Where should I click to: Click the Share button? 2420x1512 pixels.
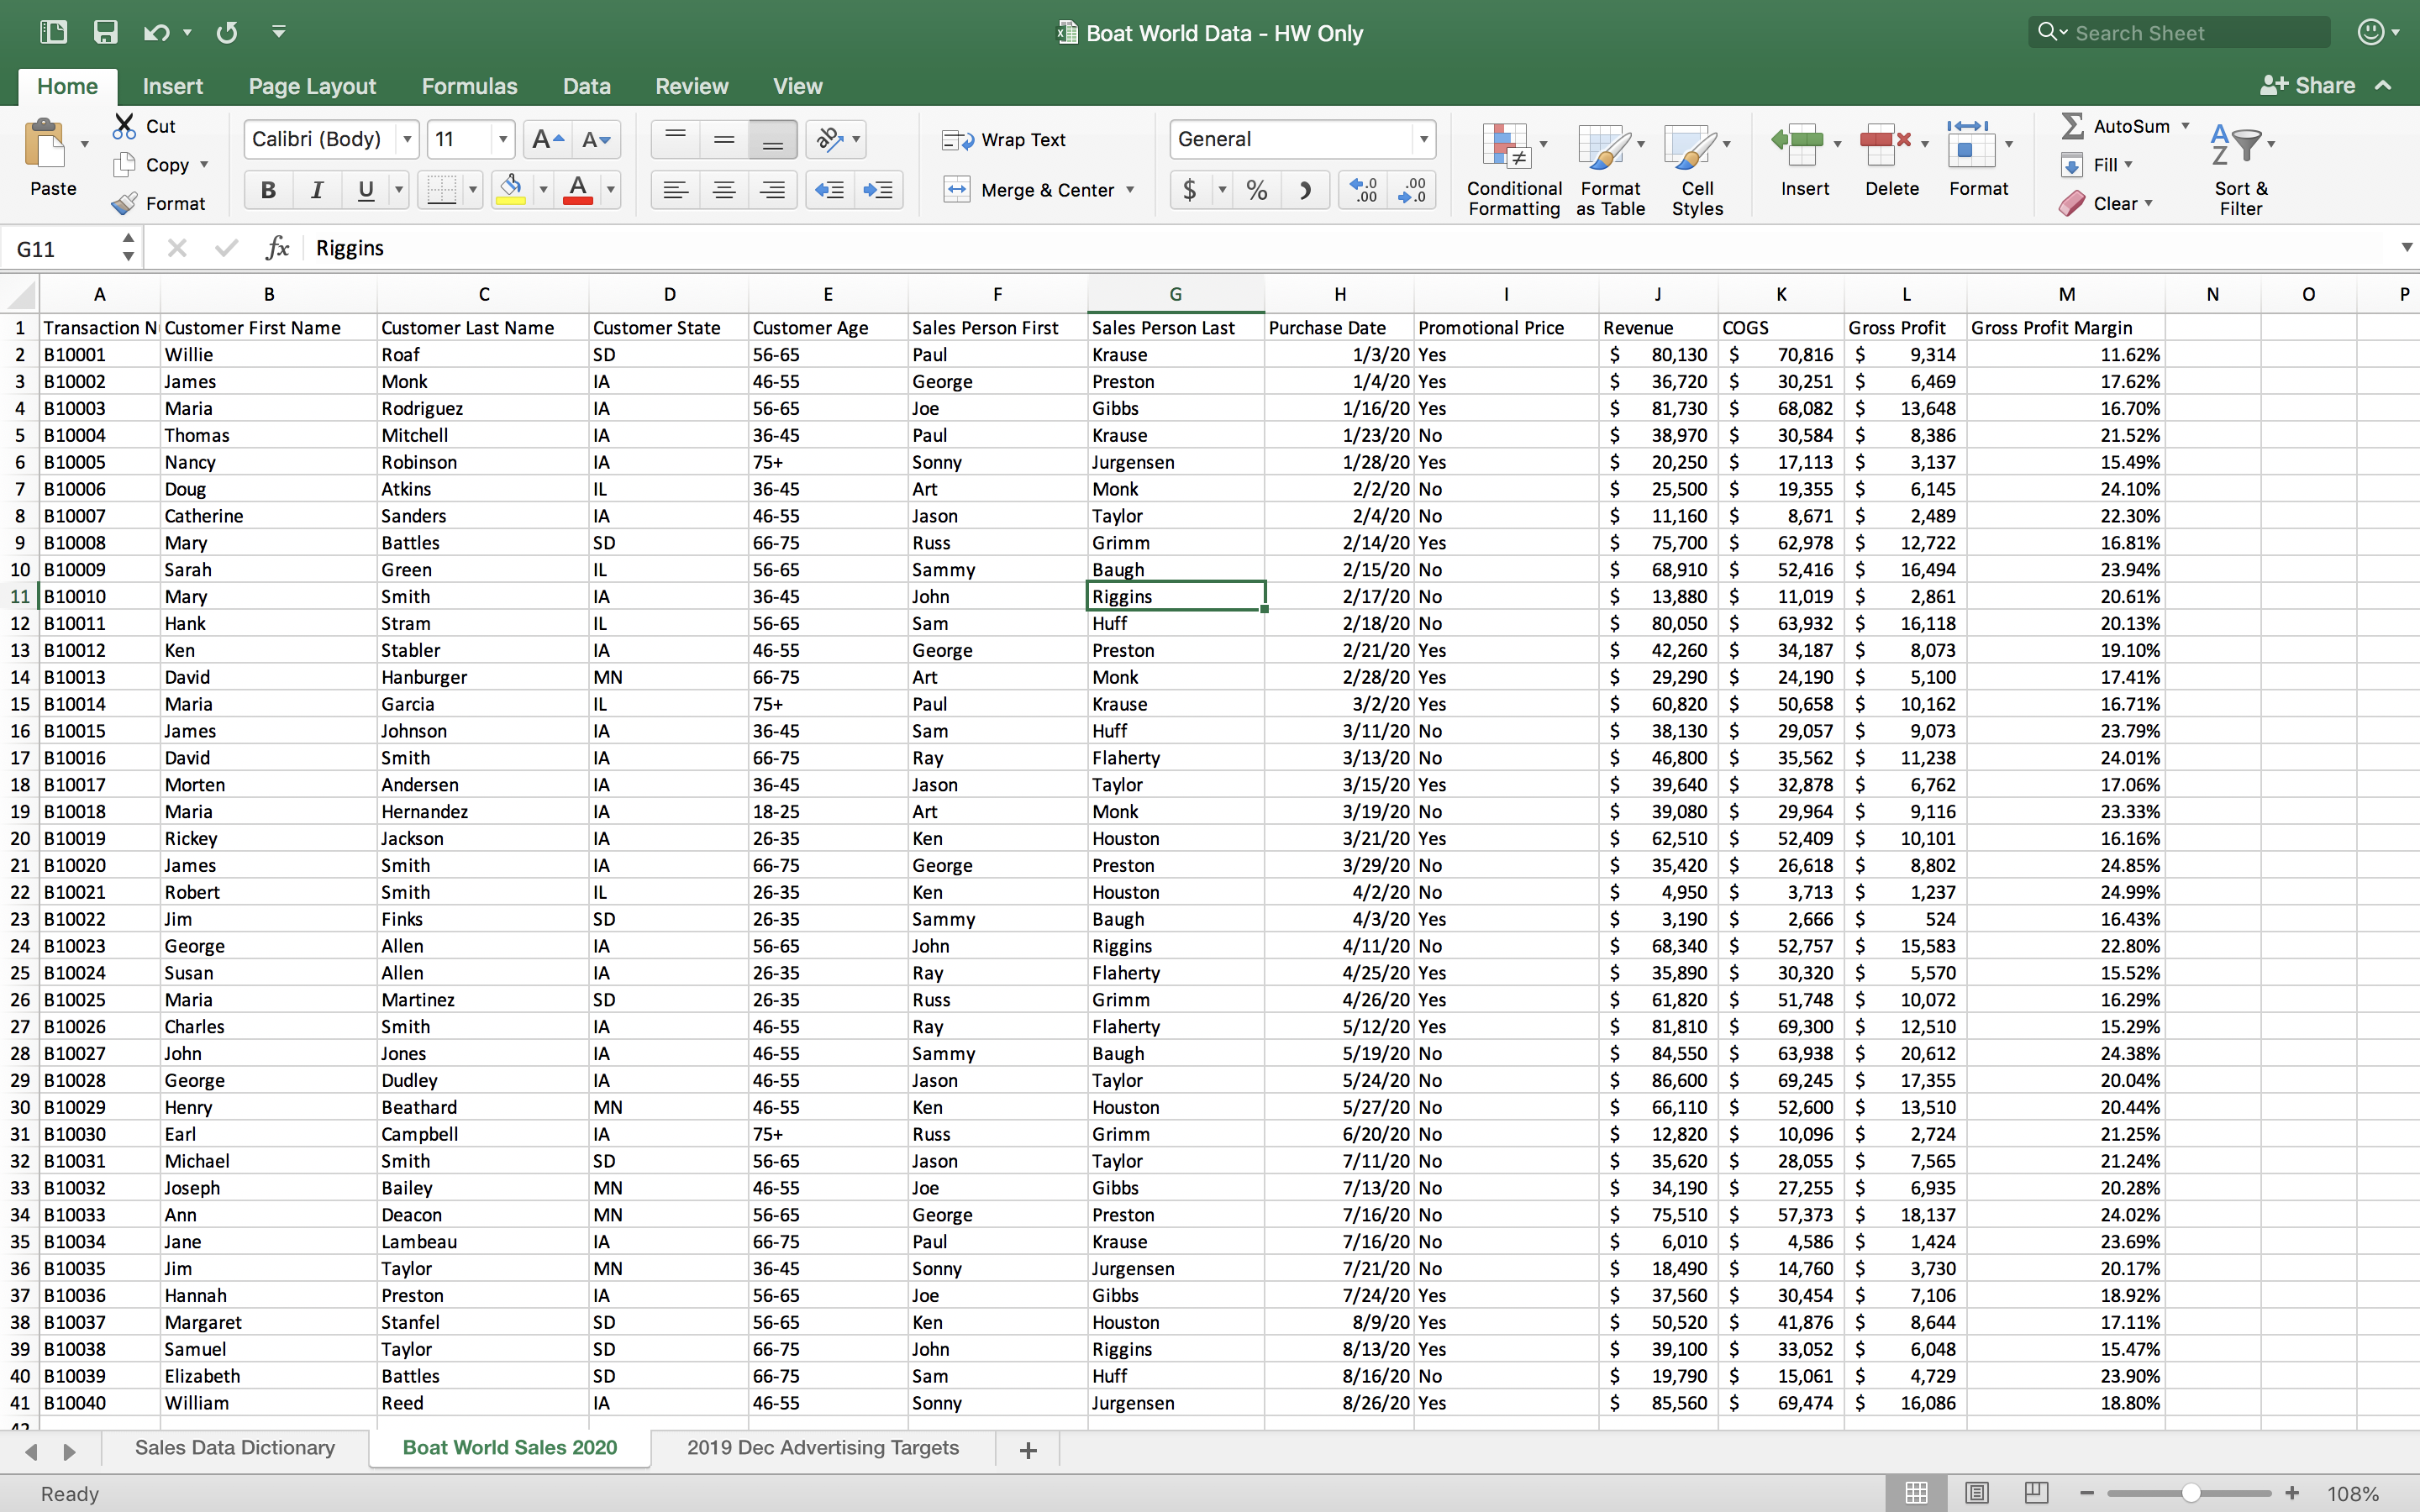[x=2308, y=86]
